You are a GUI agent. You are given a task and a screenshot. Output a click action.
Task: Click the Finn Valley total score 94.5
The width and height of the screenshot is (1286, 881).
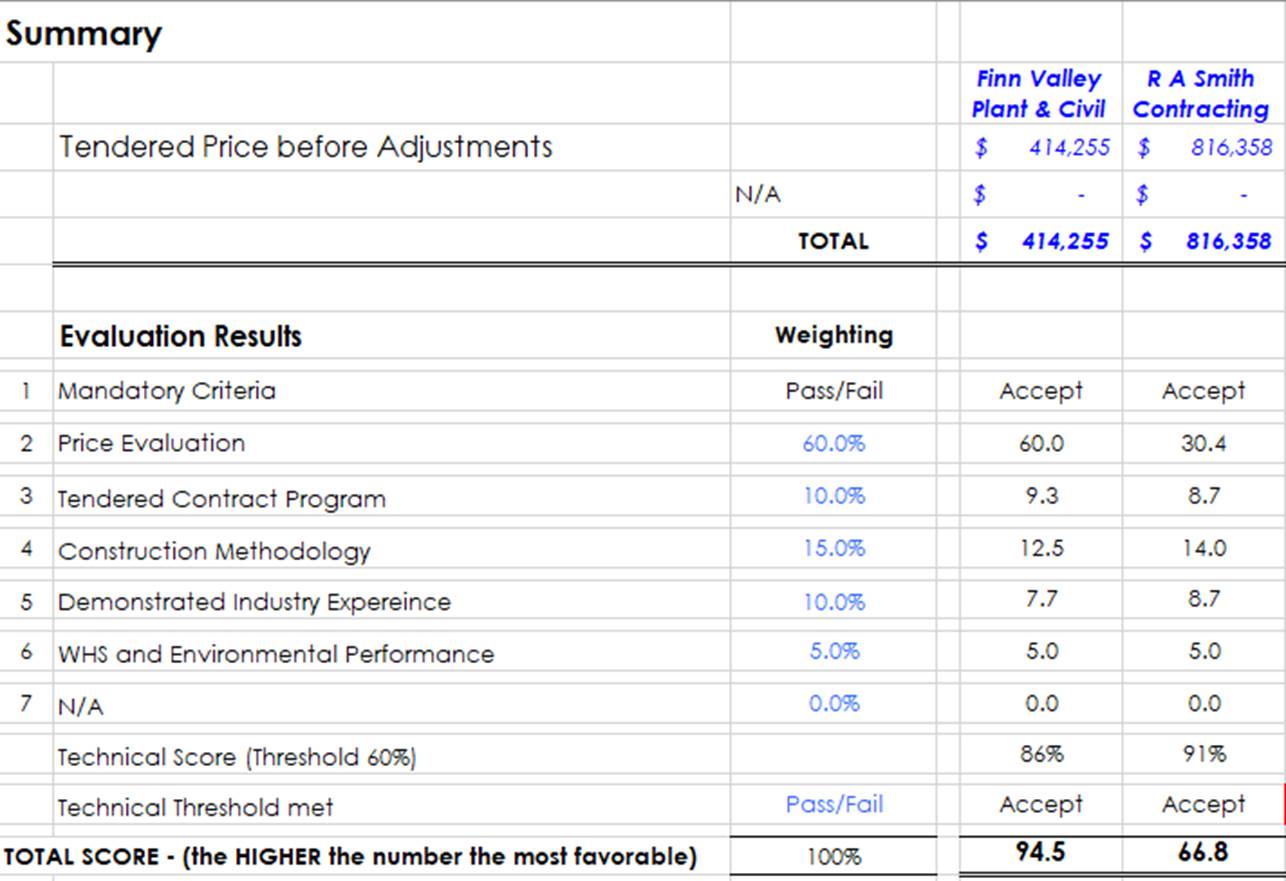click(1041, 852)
